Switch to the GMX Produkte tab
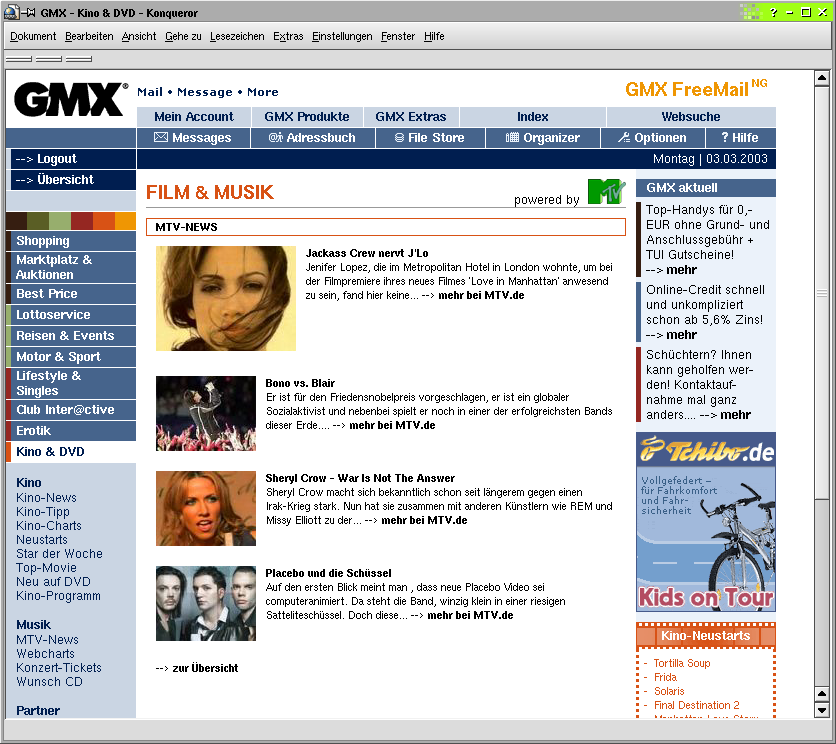836x744 pixels. 307,117
